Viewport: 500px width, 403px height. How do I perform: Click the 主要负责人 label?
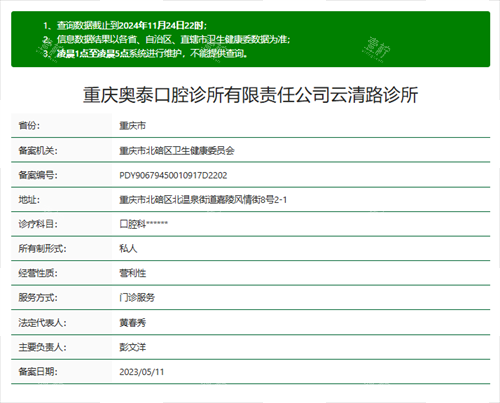42,347
